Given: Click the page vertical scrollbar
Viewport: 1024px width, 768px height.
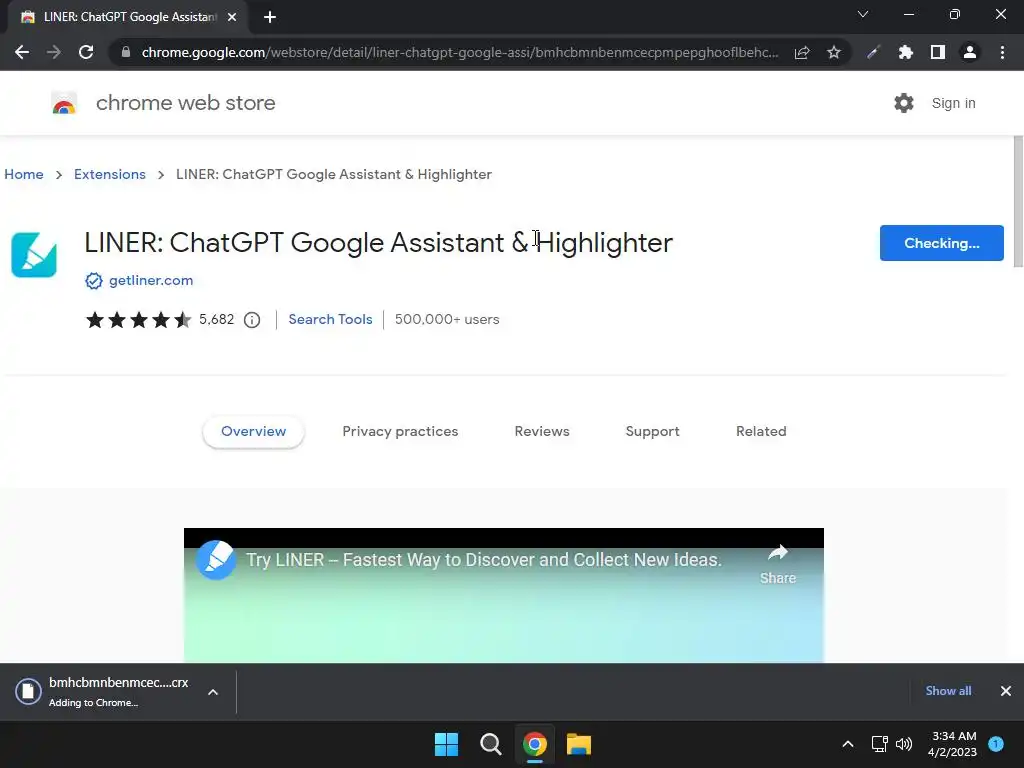Looking at the screenshot, I should coord(1017,201).
